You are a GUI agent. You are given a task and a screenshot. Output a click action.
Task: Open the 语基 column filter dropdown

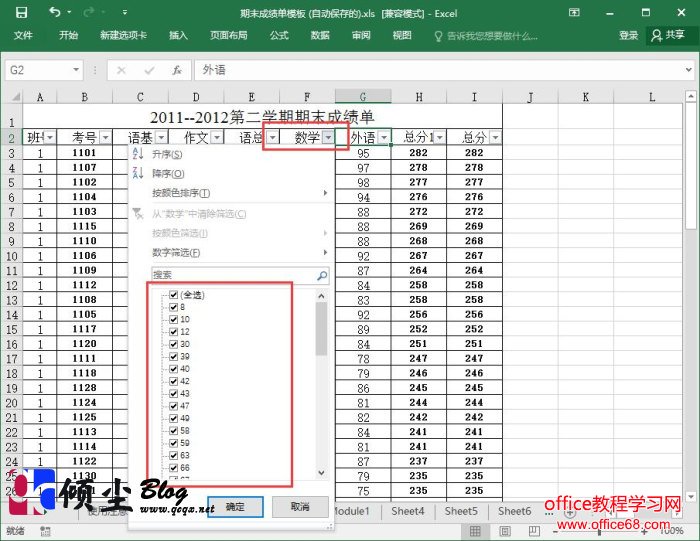coord(162,137)
